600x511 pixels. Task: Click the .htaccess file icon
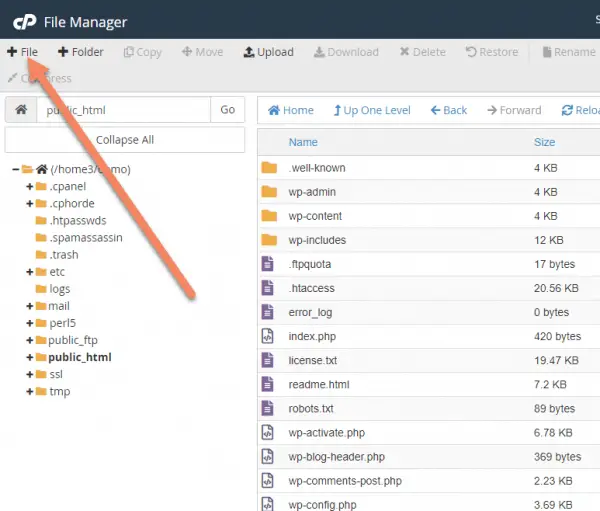(267, 288)
